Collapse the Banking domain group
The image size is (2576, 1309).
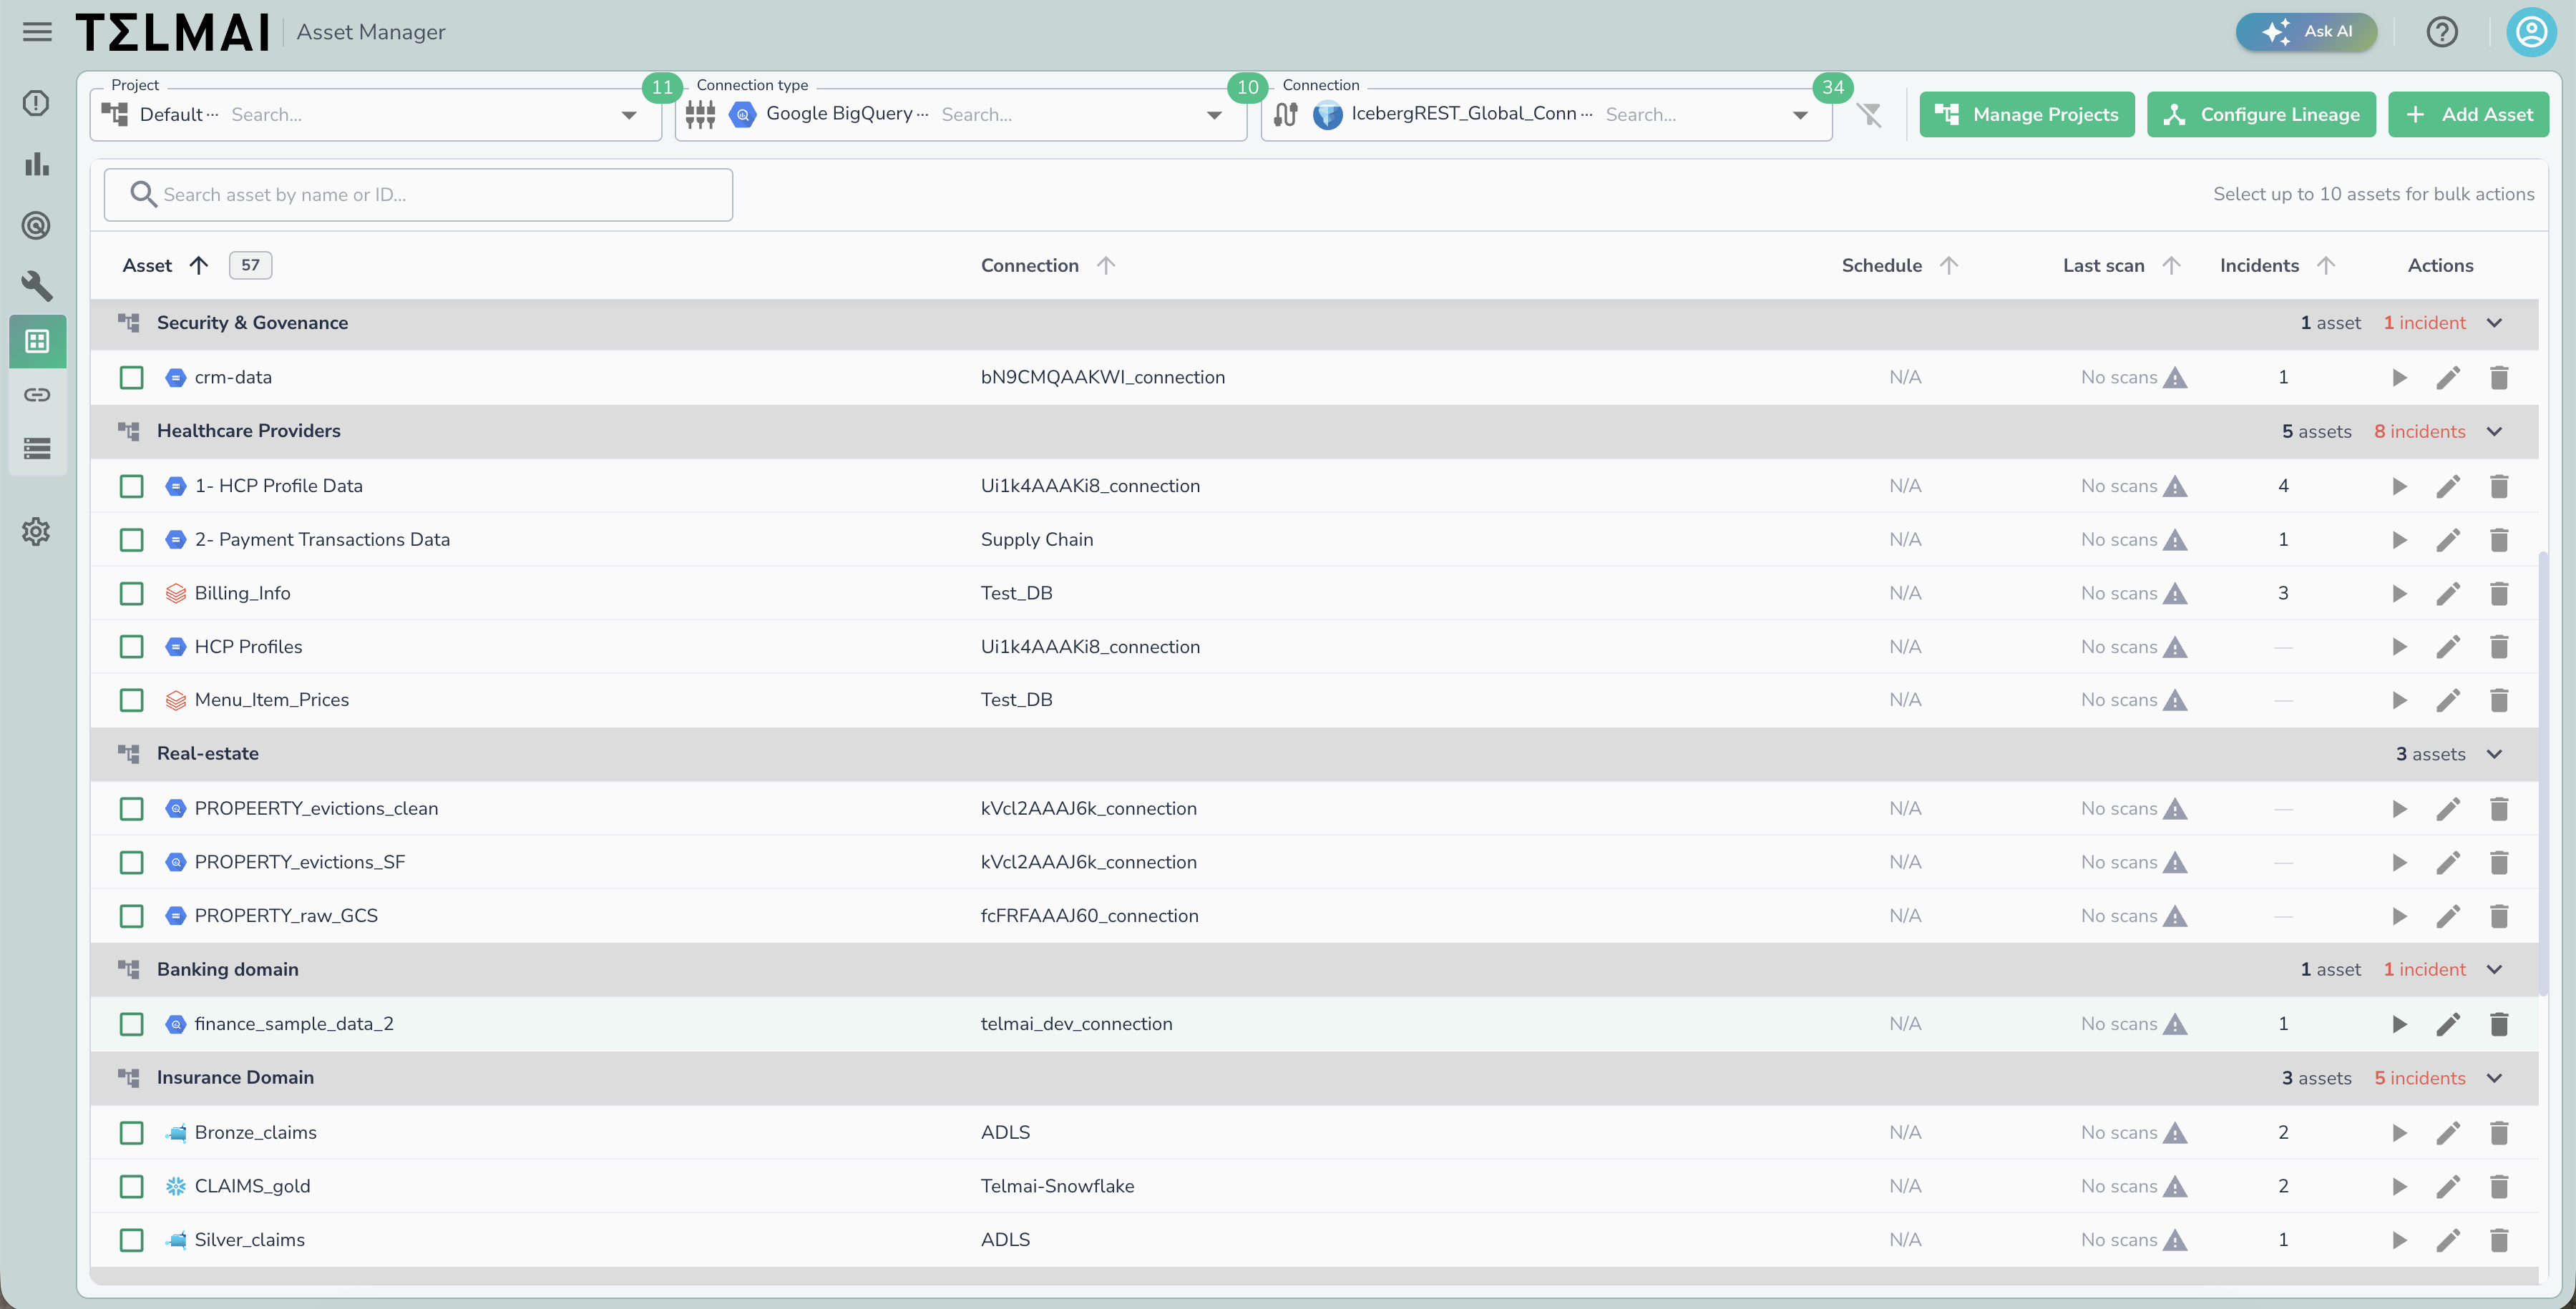(x=2494, y=970)
